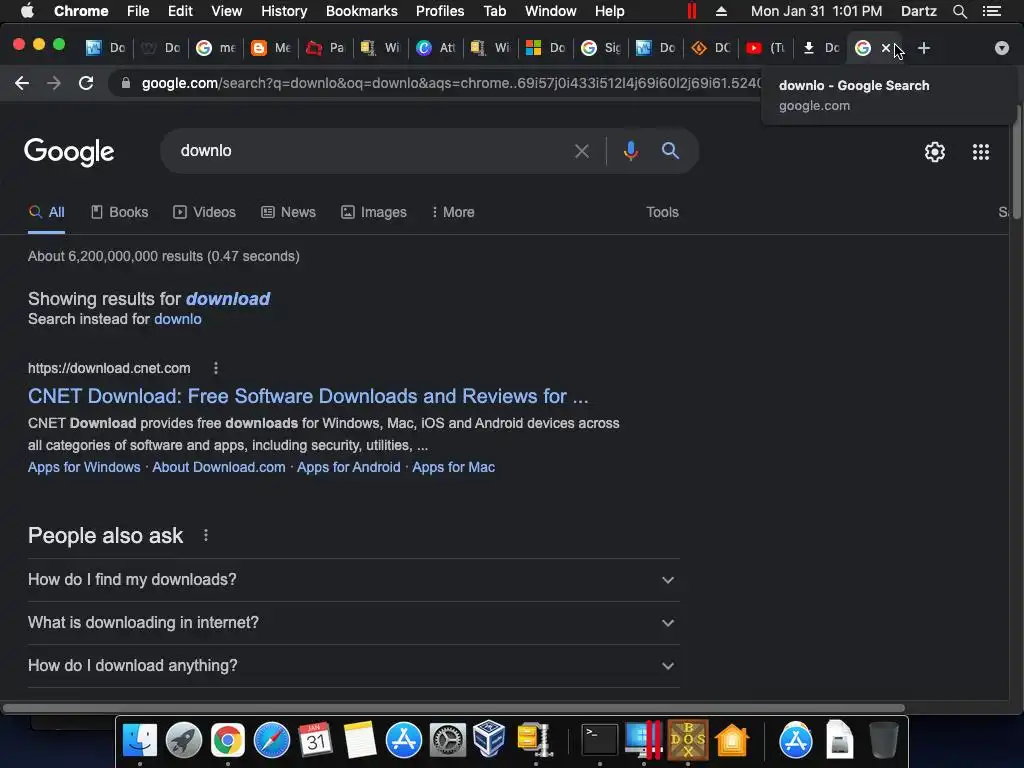Open the History menu
The width and height of the screenshot is (1024, 768).
284,11
